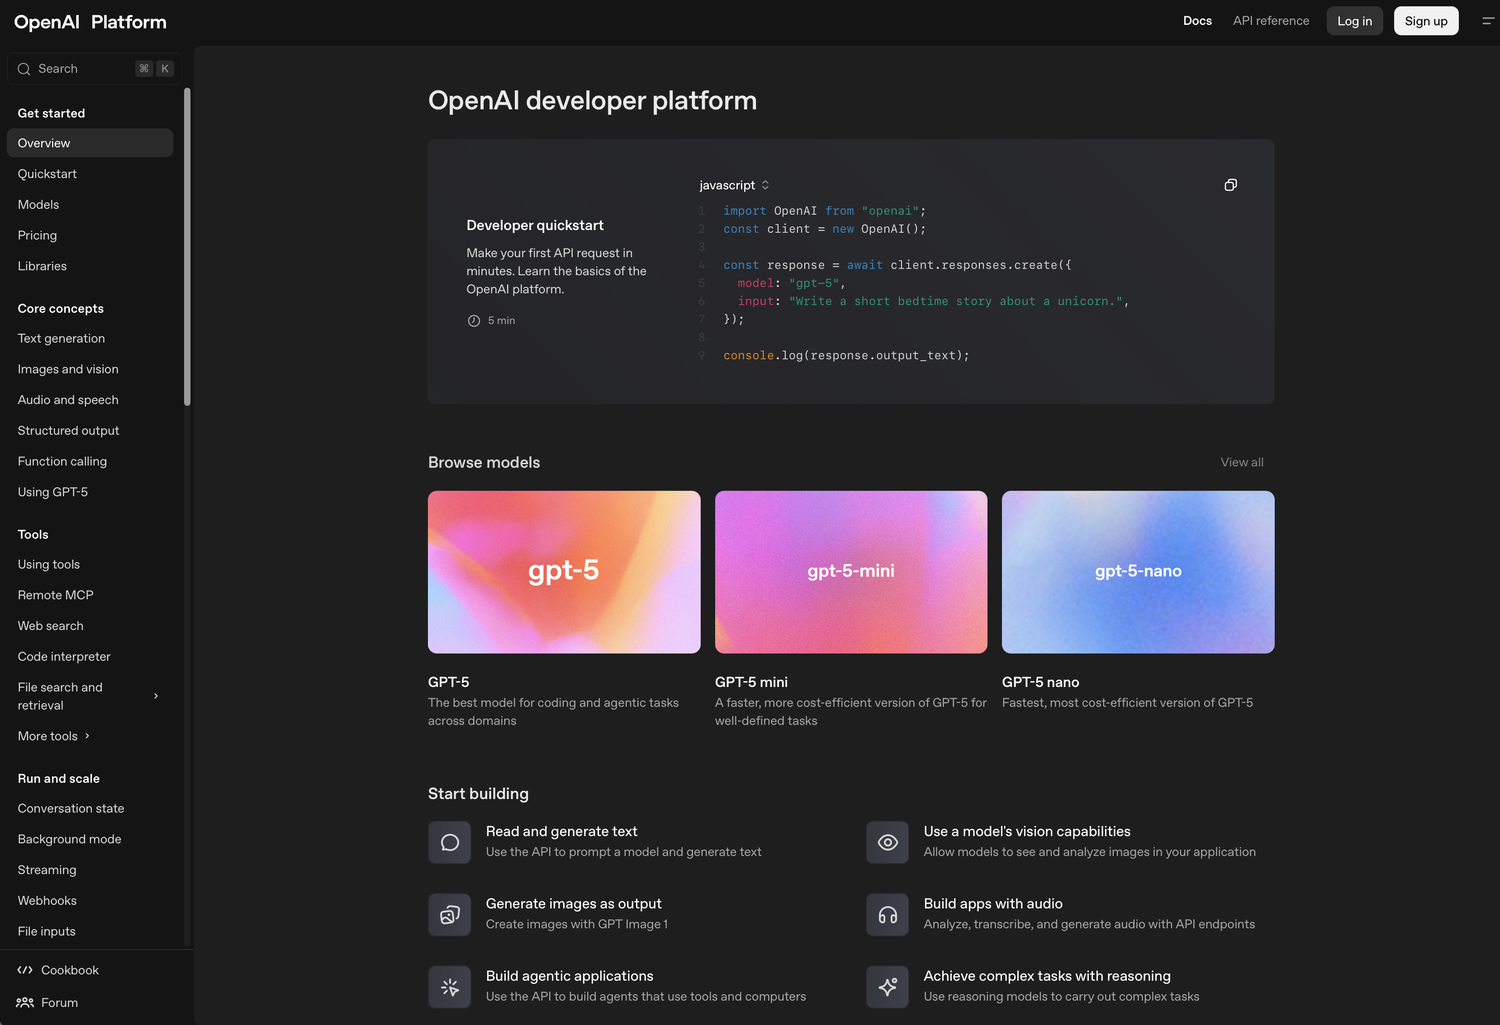
Task: Click the image generation icon
Action: pos(450,915)
